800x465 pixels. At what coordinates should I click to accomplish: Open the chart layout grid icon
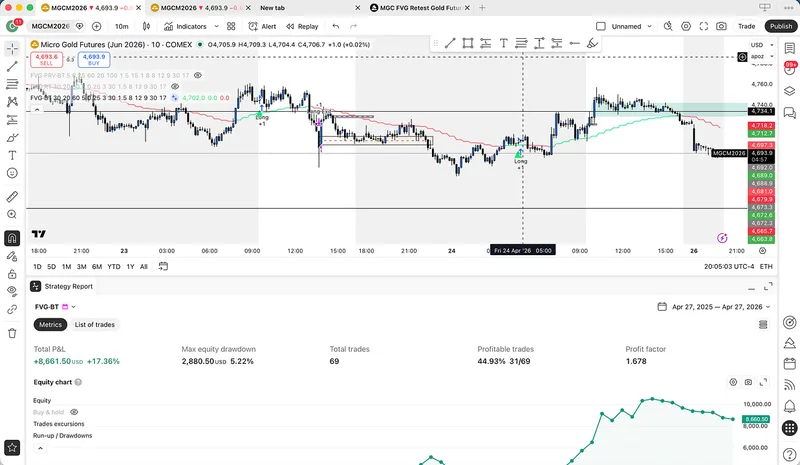(x=231, y=26)
